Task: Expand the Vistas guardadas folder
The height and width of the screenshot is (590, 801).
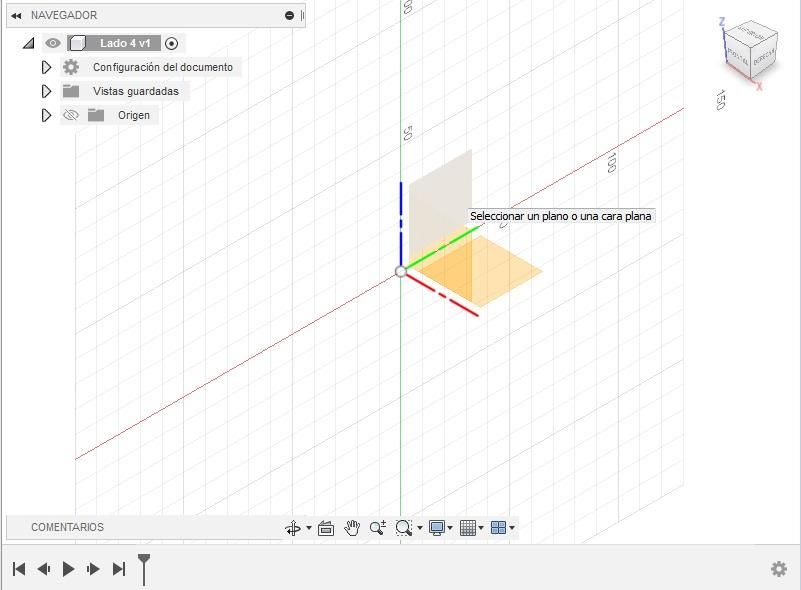Action: point(46,91)
